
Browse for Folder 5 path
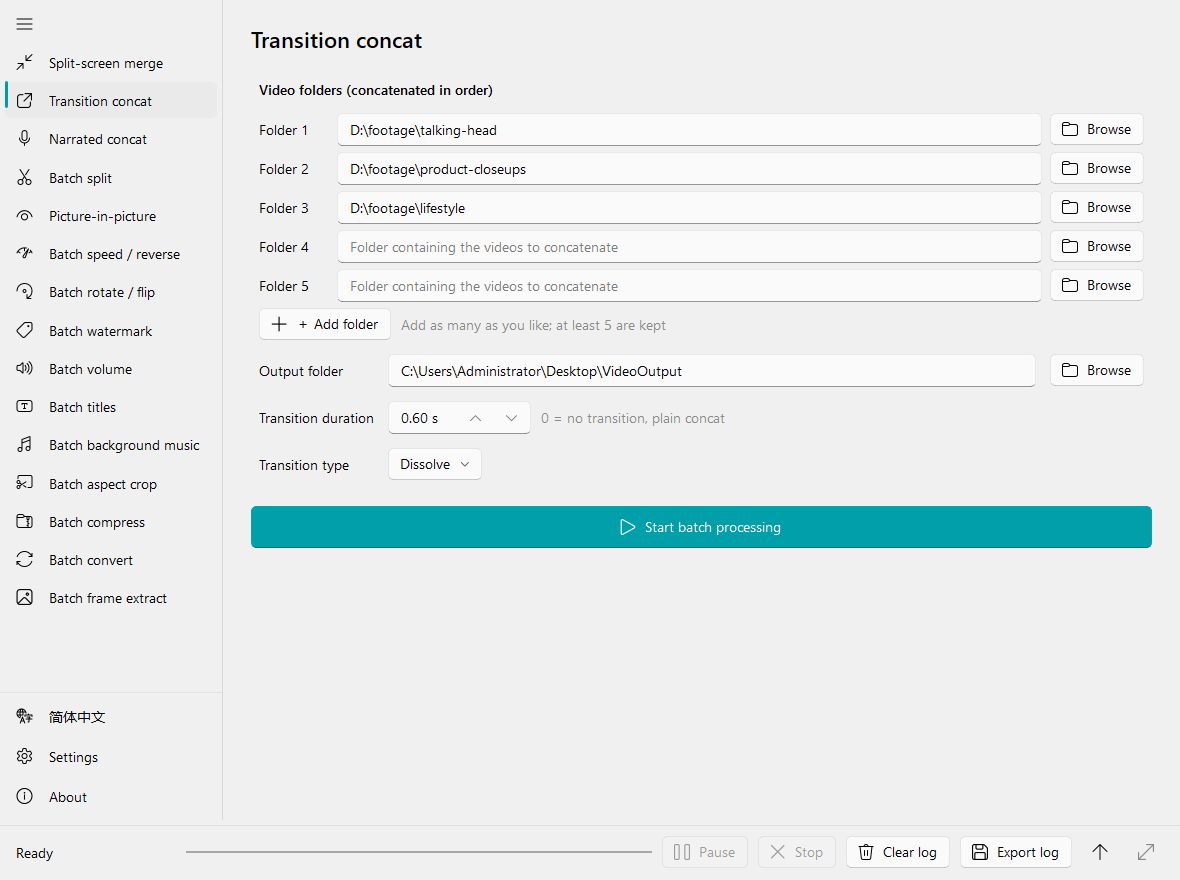click(1096, 285)
